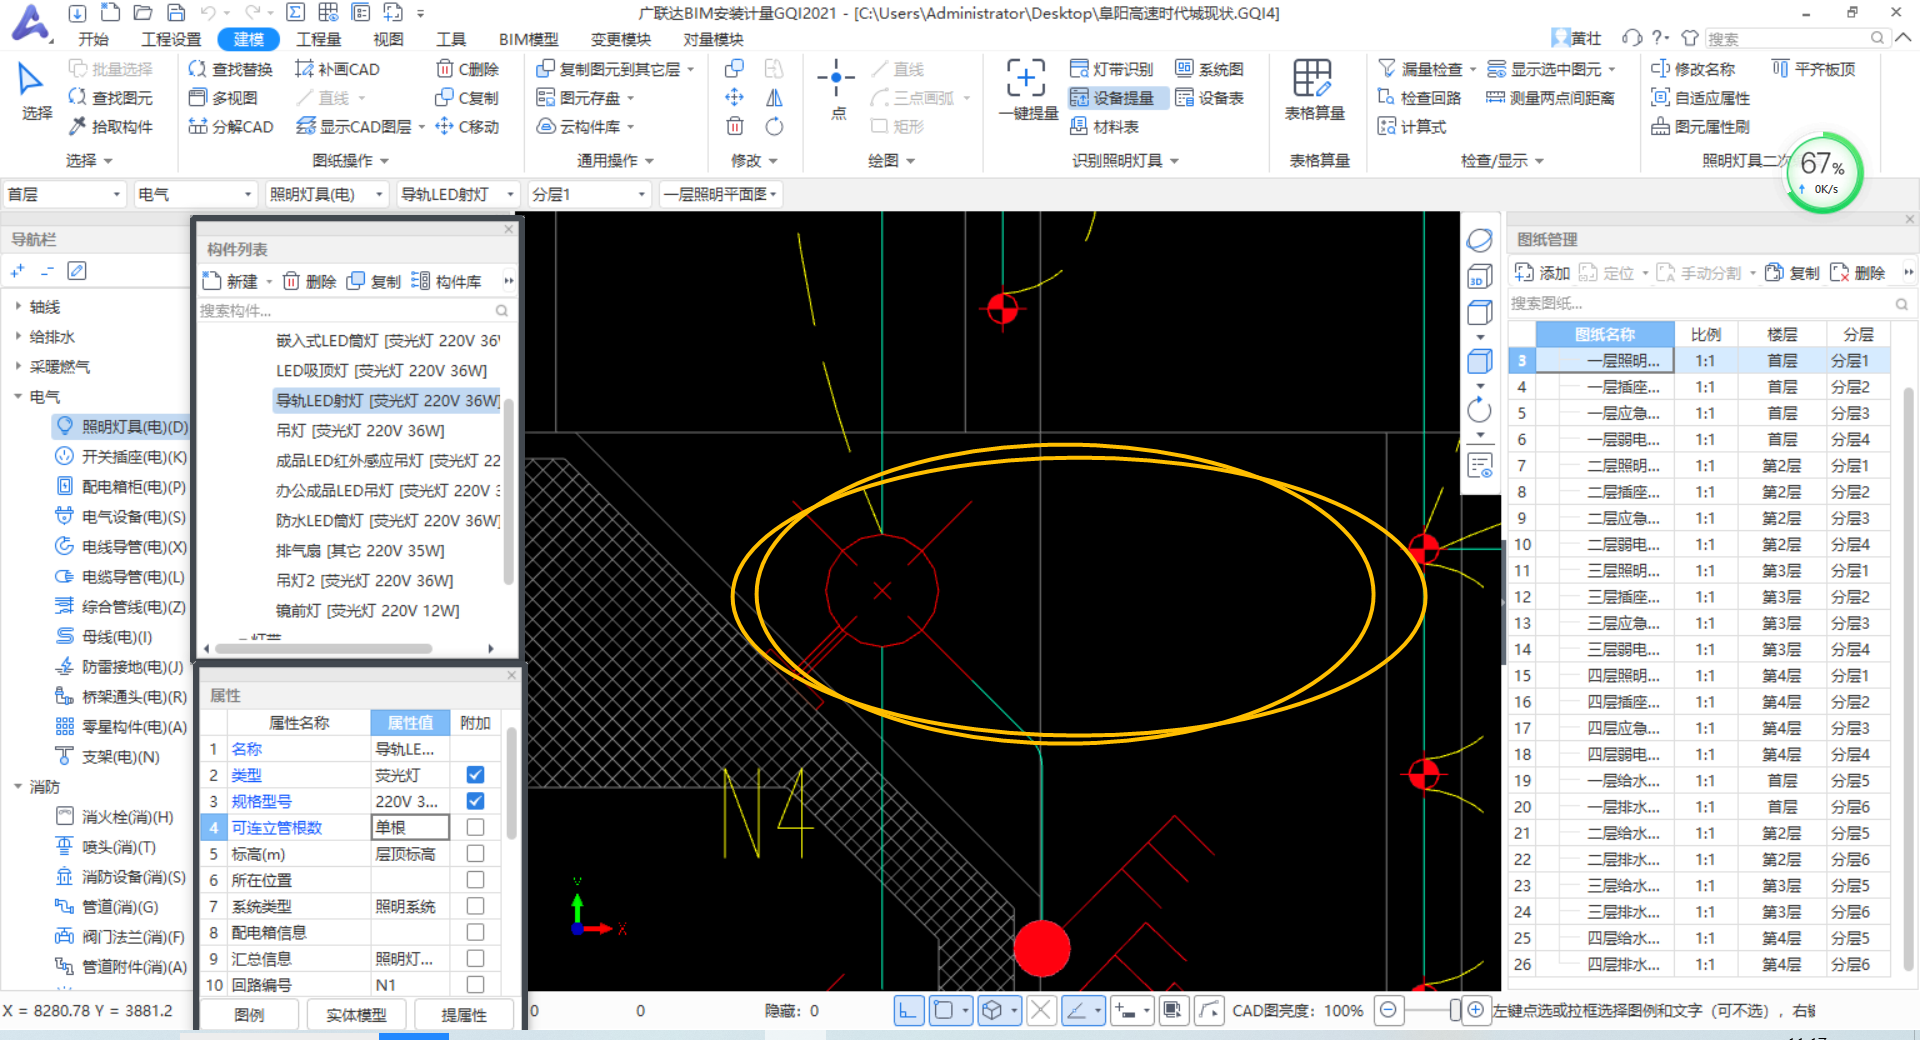Click the 构件列表 horizontal scrollbar
Image resolution: width=1920 pixels, height=1040 pixels.
(324, 648)
